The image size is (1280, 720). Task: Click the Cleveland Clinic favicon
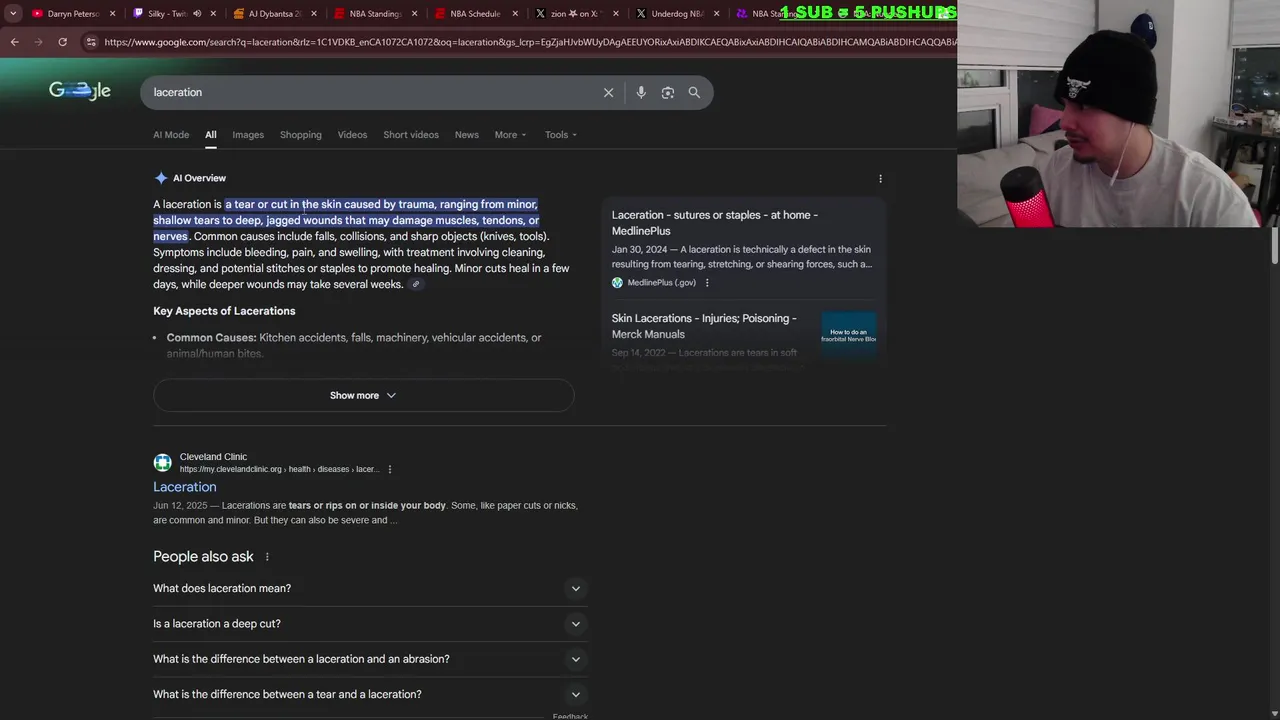(x=162, y=462)
